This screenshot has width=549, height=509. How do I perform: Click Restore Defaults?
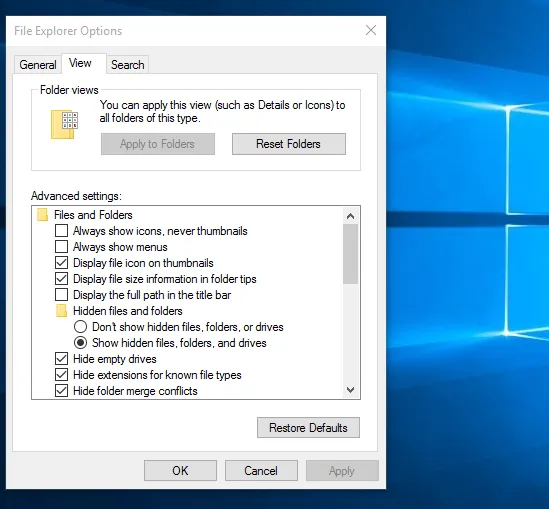pyautogui.click(x=308, y=427)
